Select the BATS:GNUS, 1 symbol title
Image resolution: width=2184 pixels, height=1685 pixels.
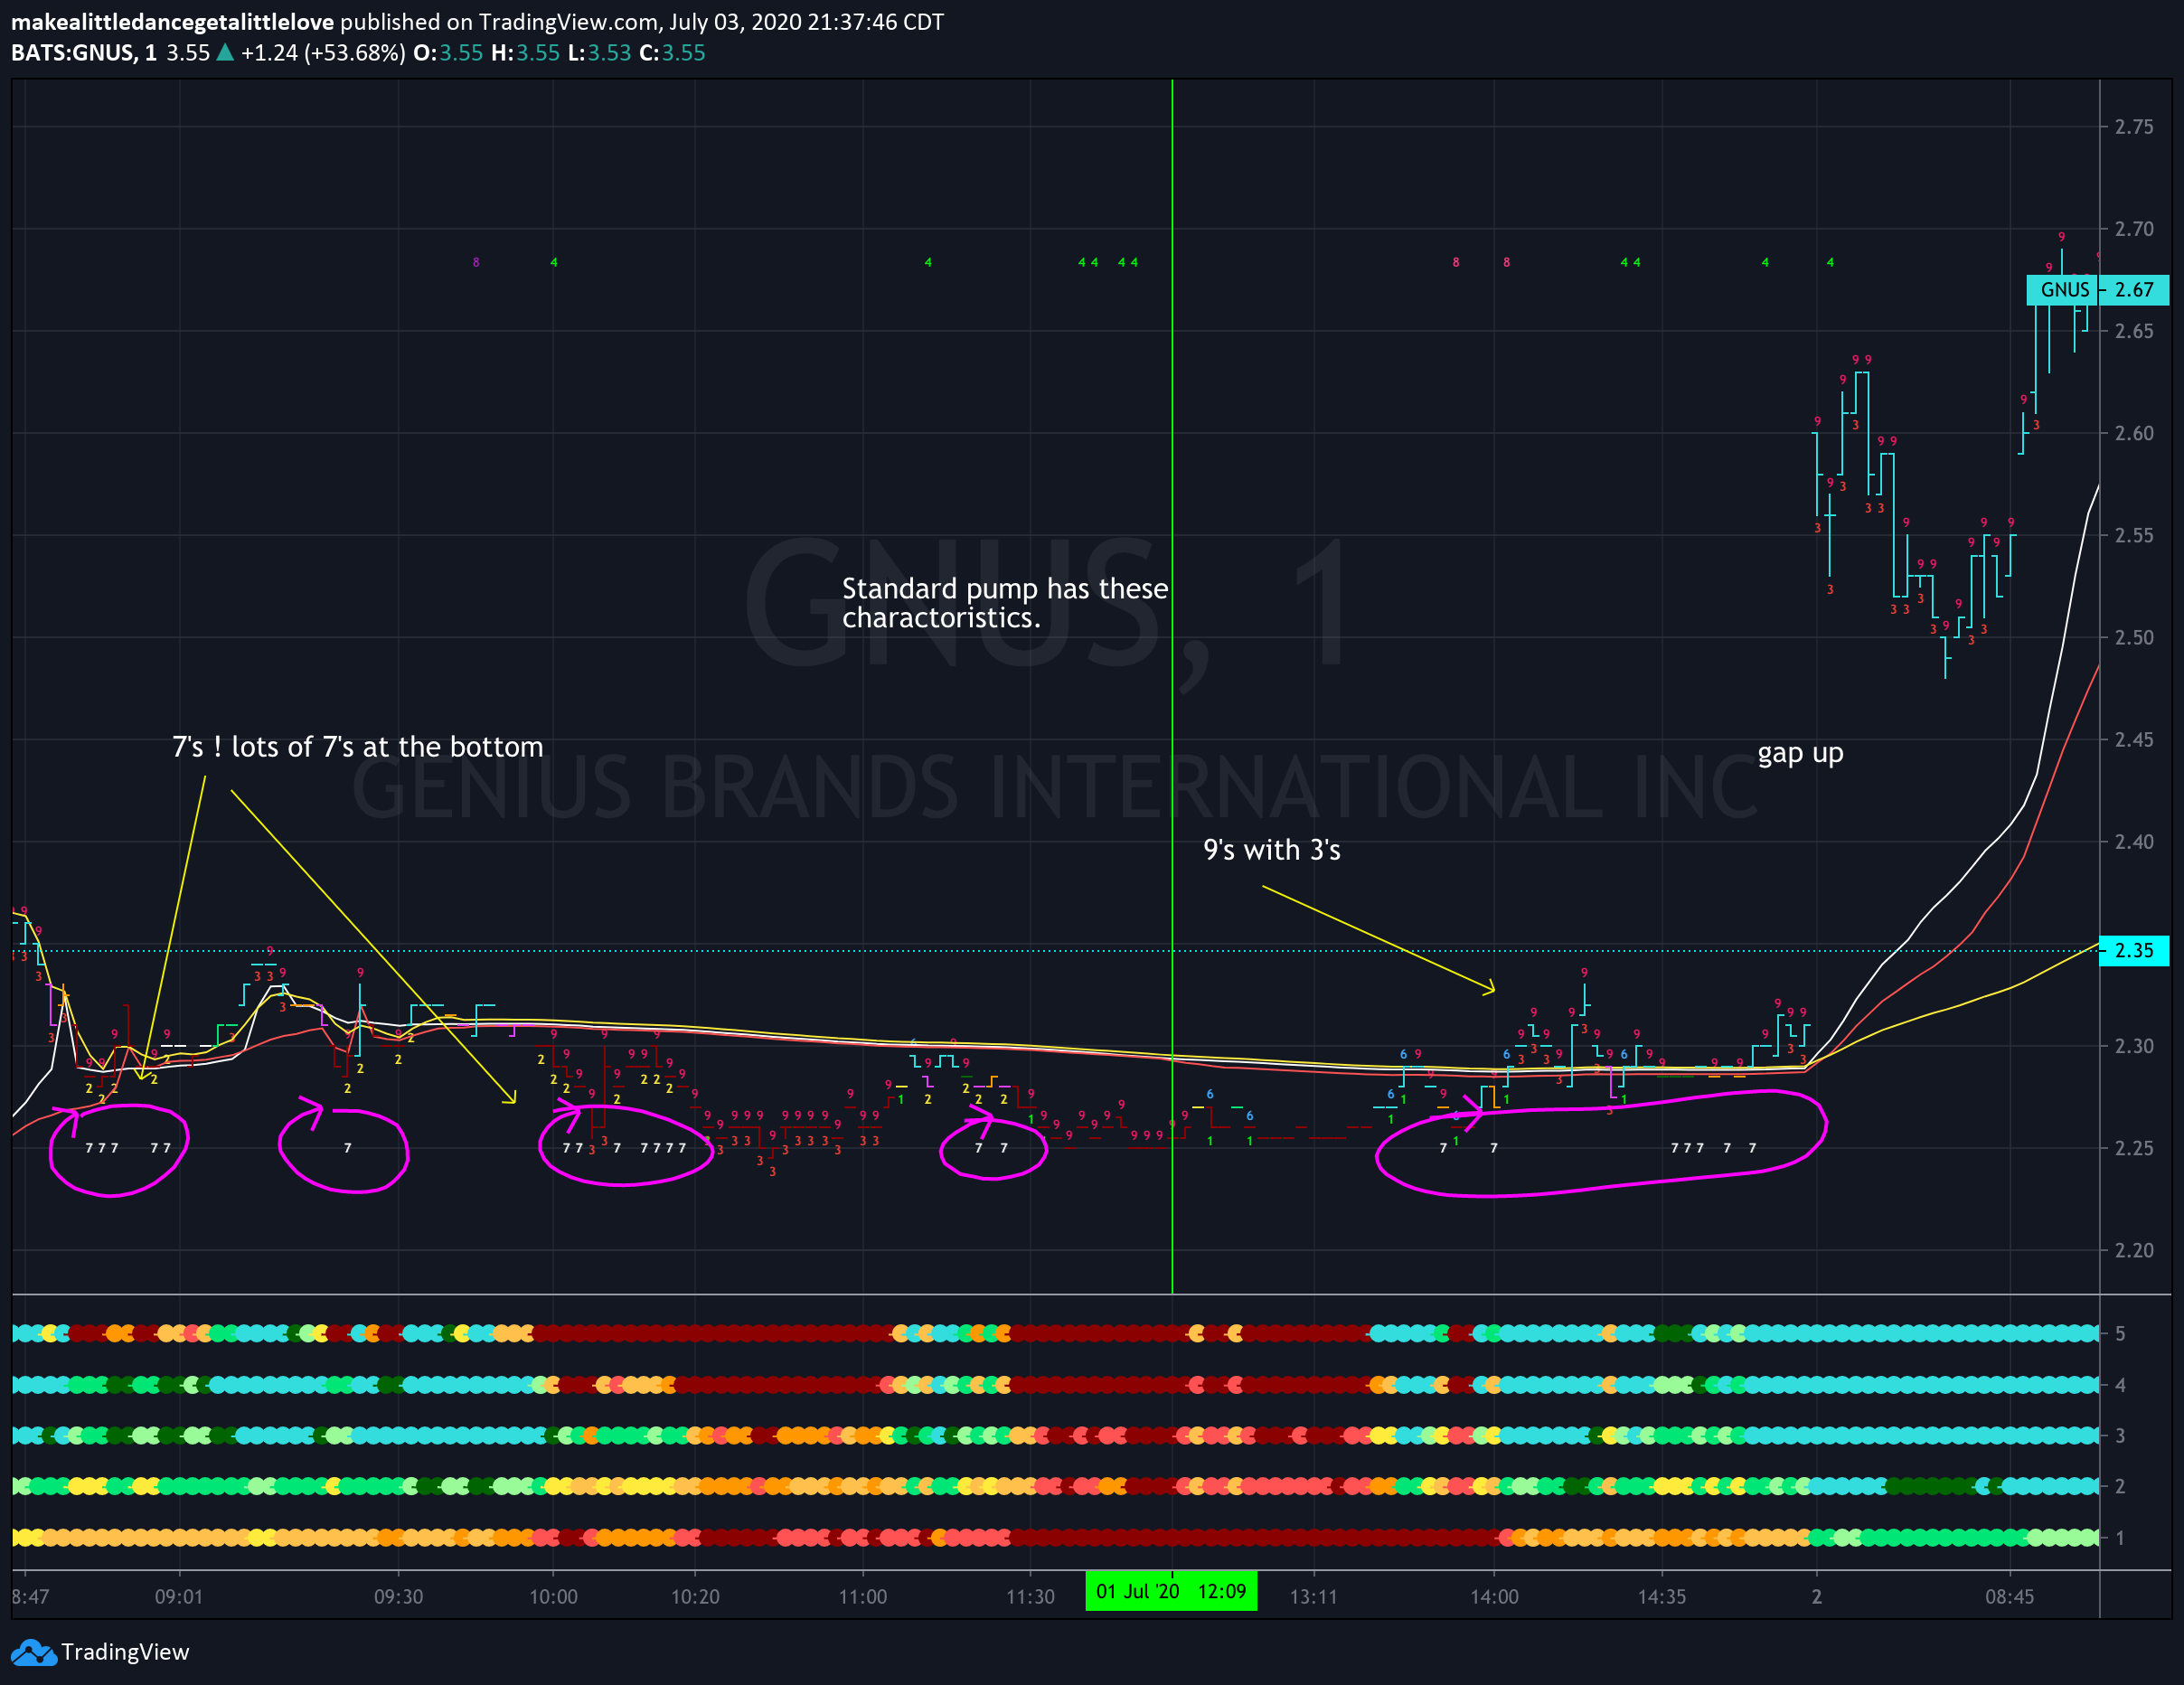coord(84,53)
